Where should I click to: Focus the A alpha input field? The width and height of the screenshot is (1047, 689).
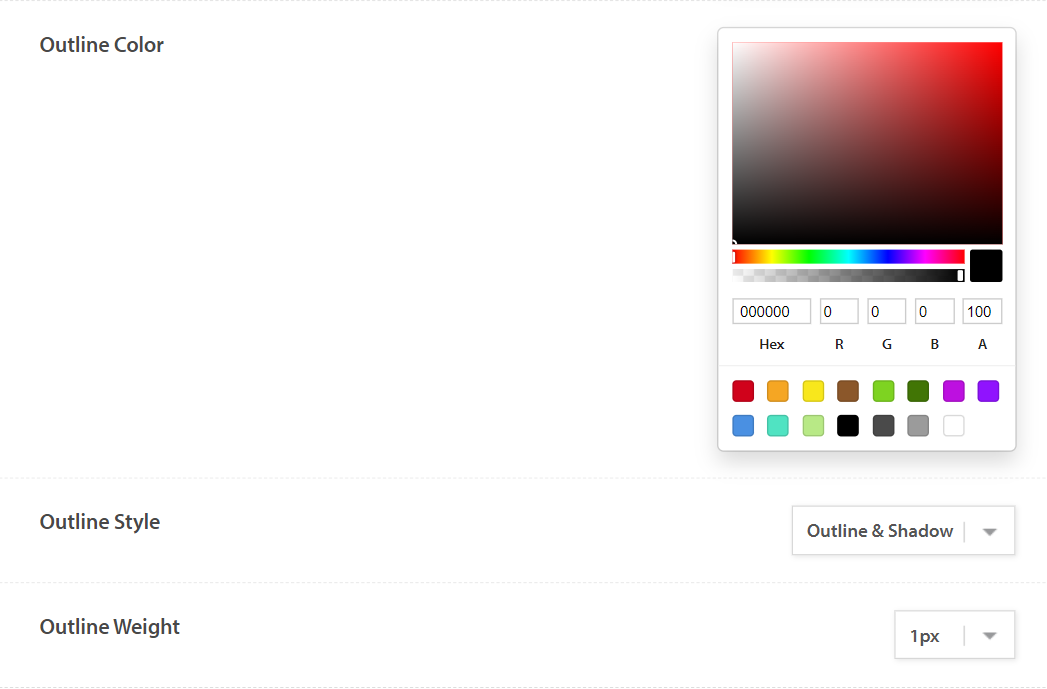pos(982,311)
